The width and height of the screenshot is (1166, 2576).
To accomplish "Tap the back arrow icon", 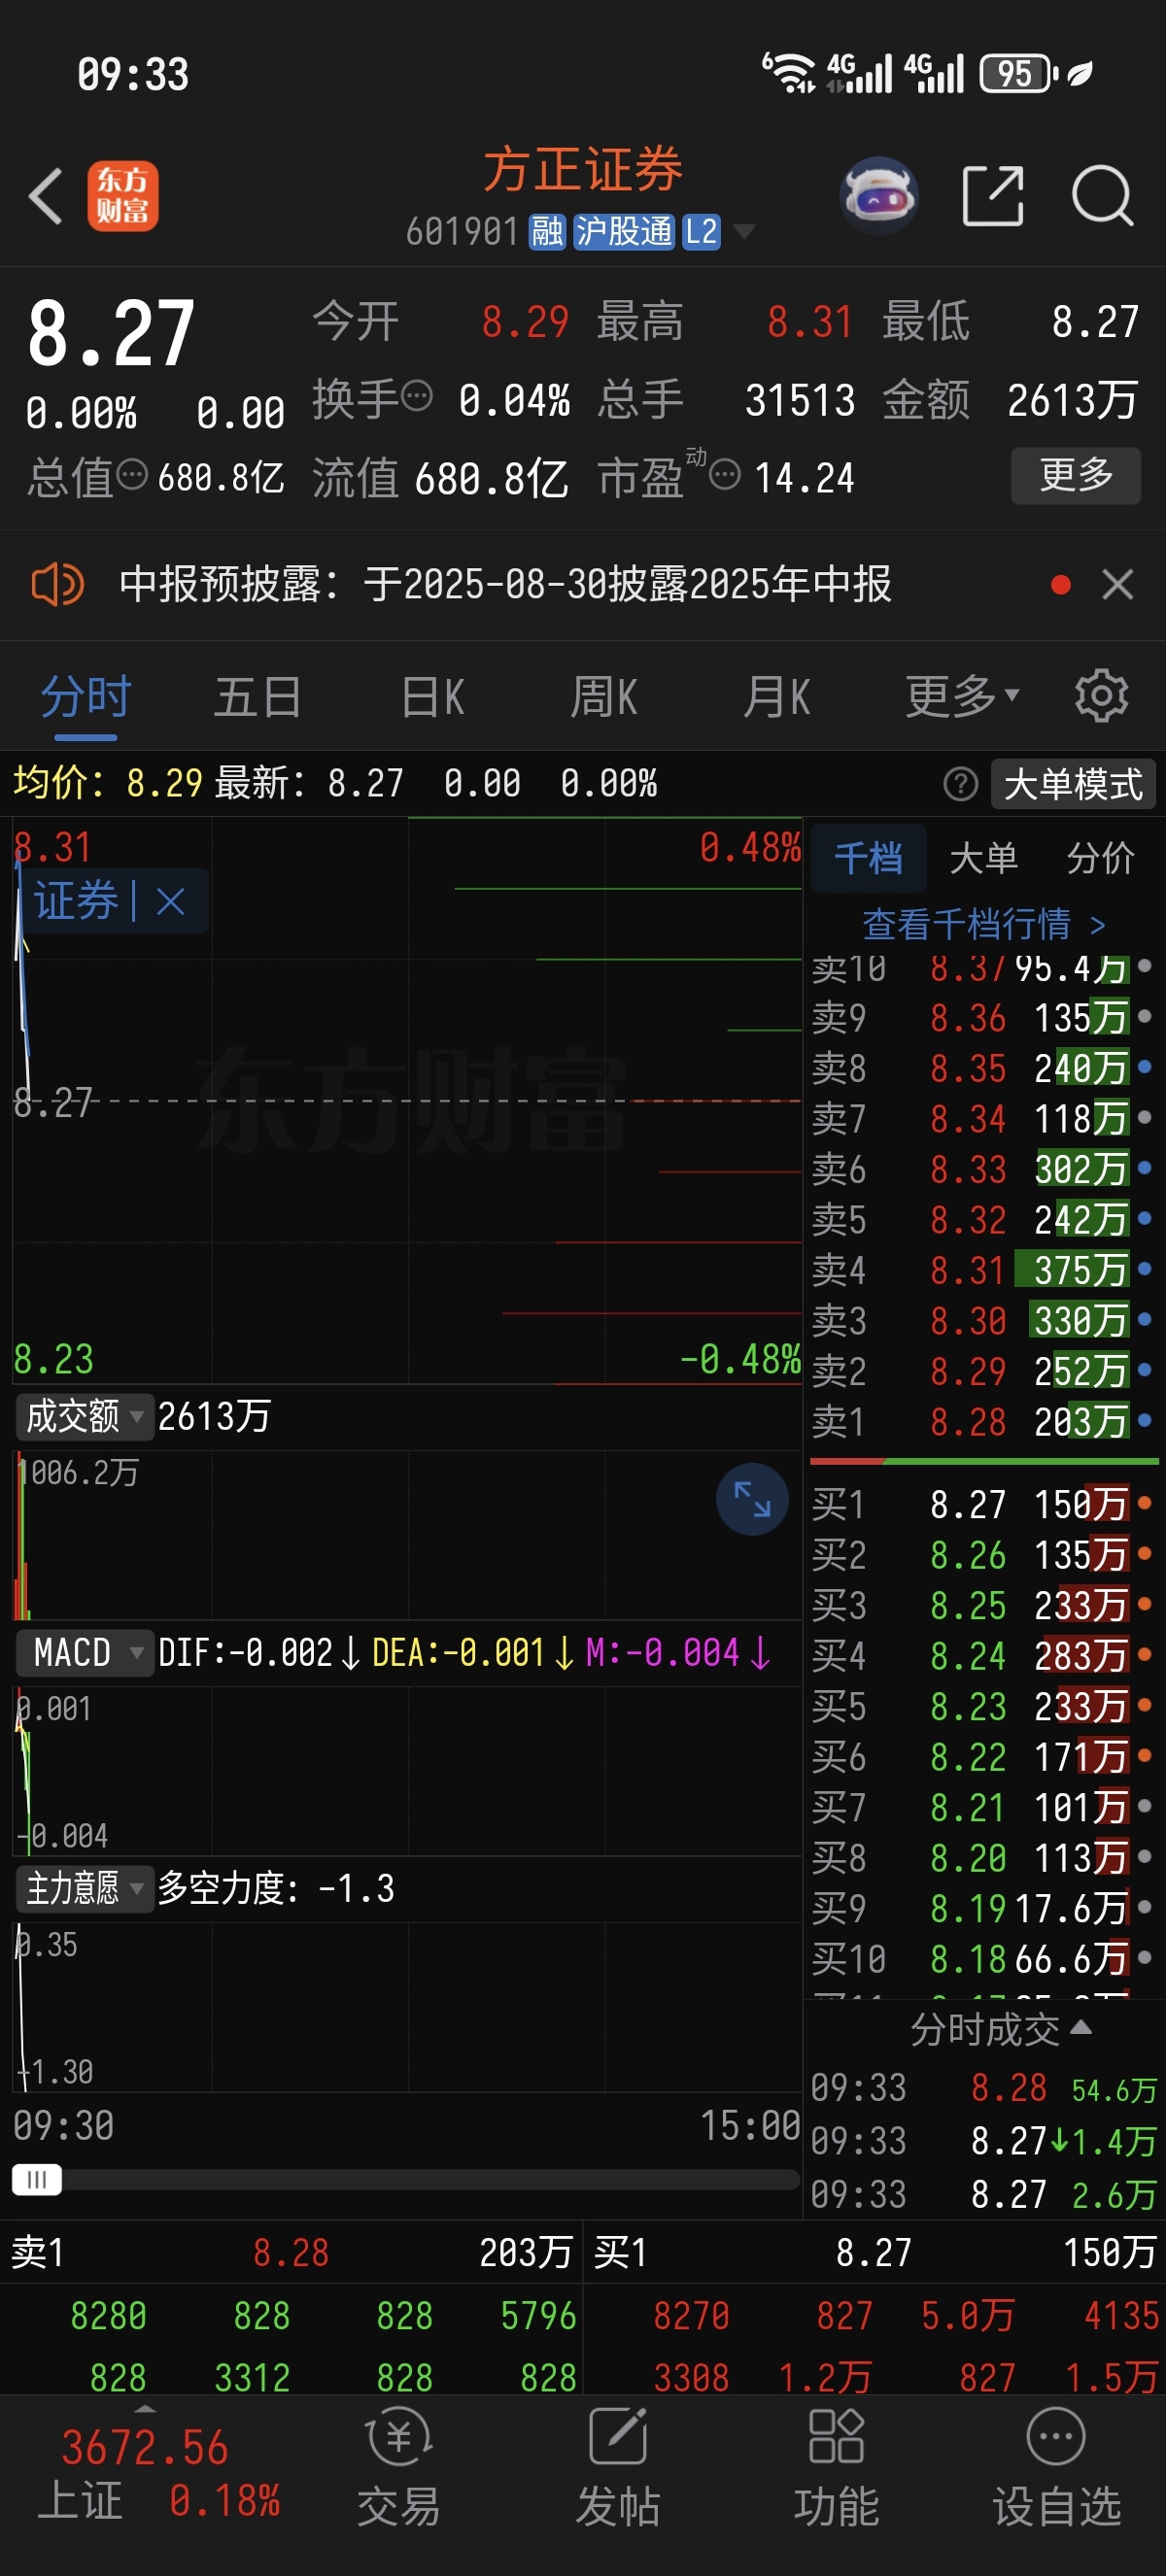I will coord(46,196).
